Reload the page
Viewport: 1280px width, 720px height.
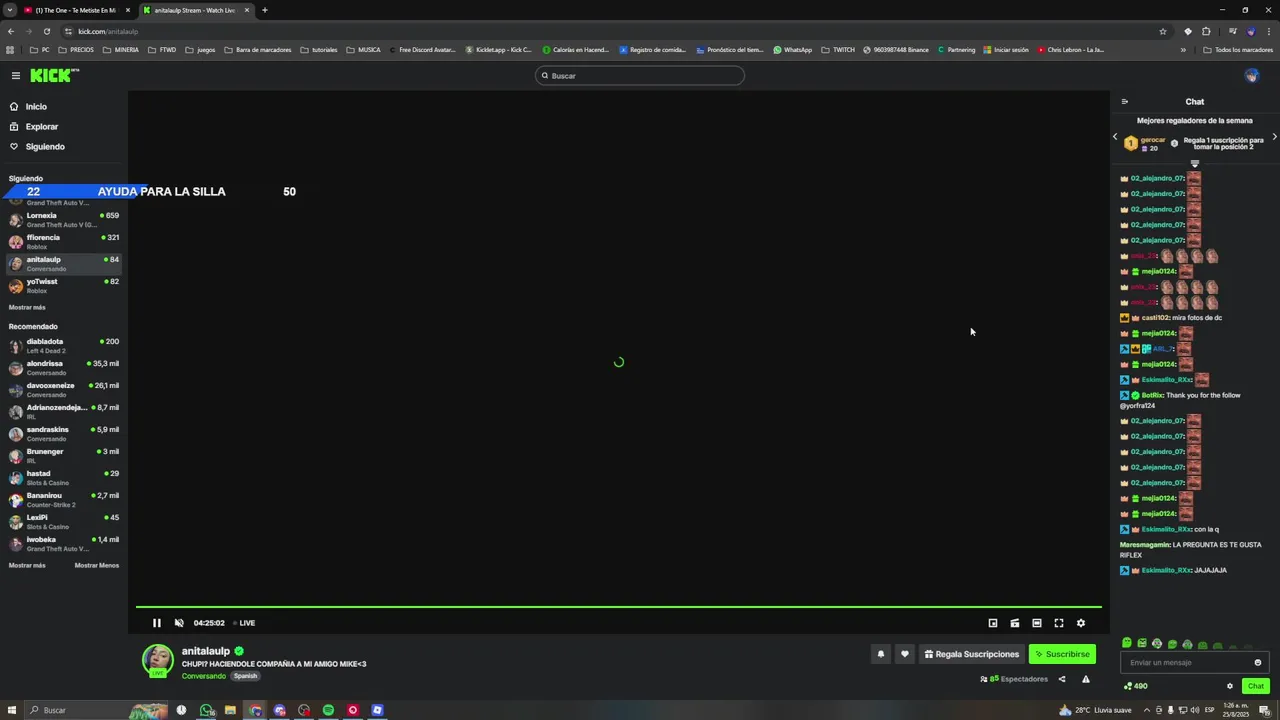point(46,31)
